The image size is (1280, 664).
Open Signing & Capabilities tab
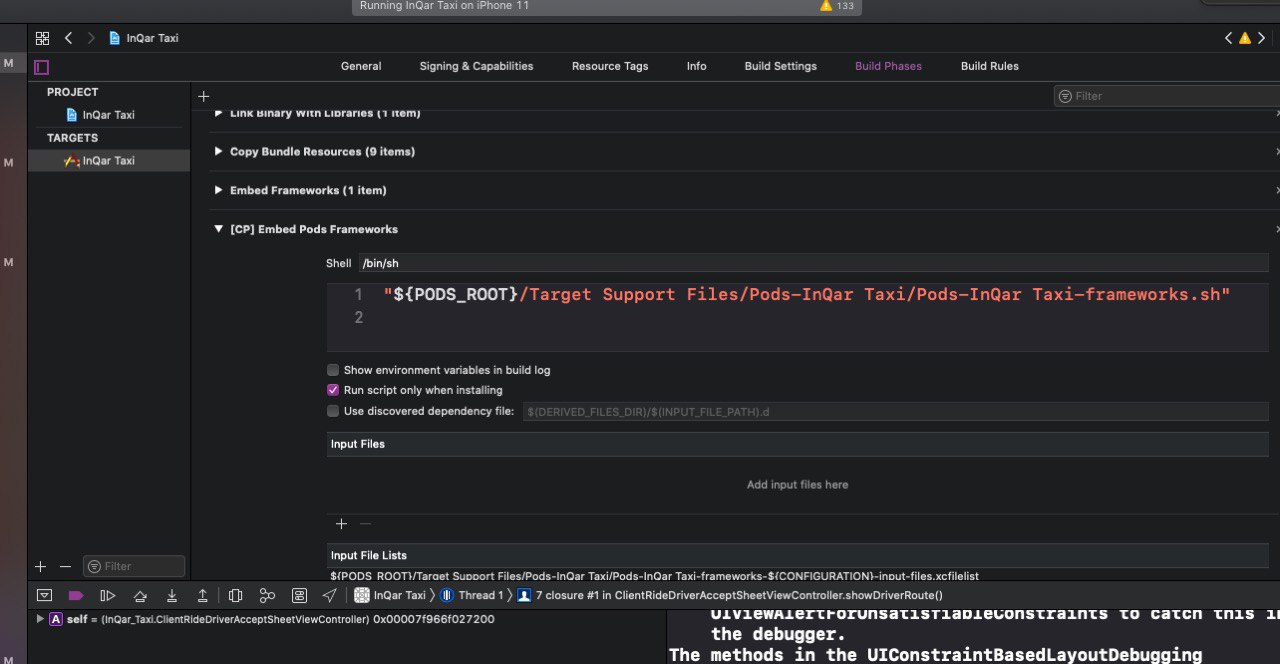[476, 66]
